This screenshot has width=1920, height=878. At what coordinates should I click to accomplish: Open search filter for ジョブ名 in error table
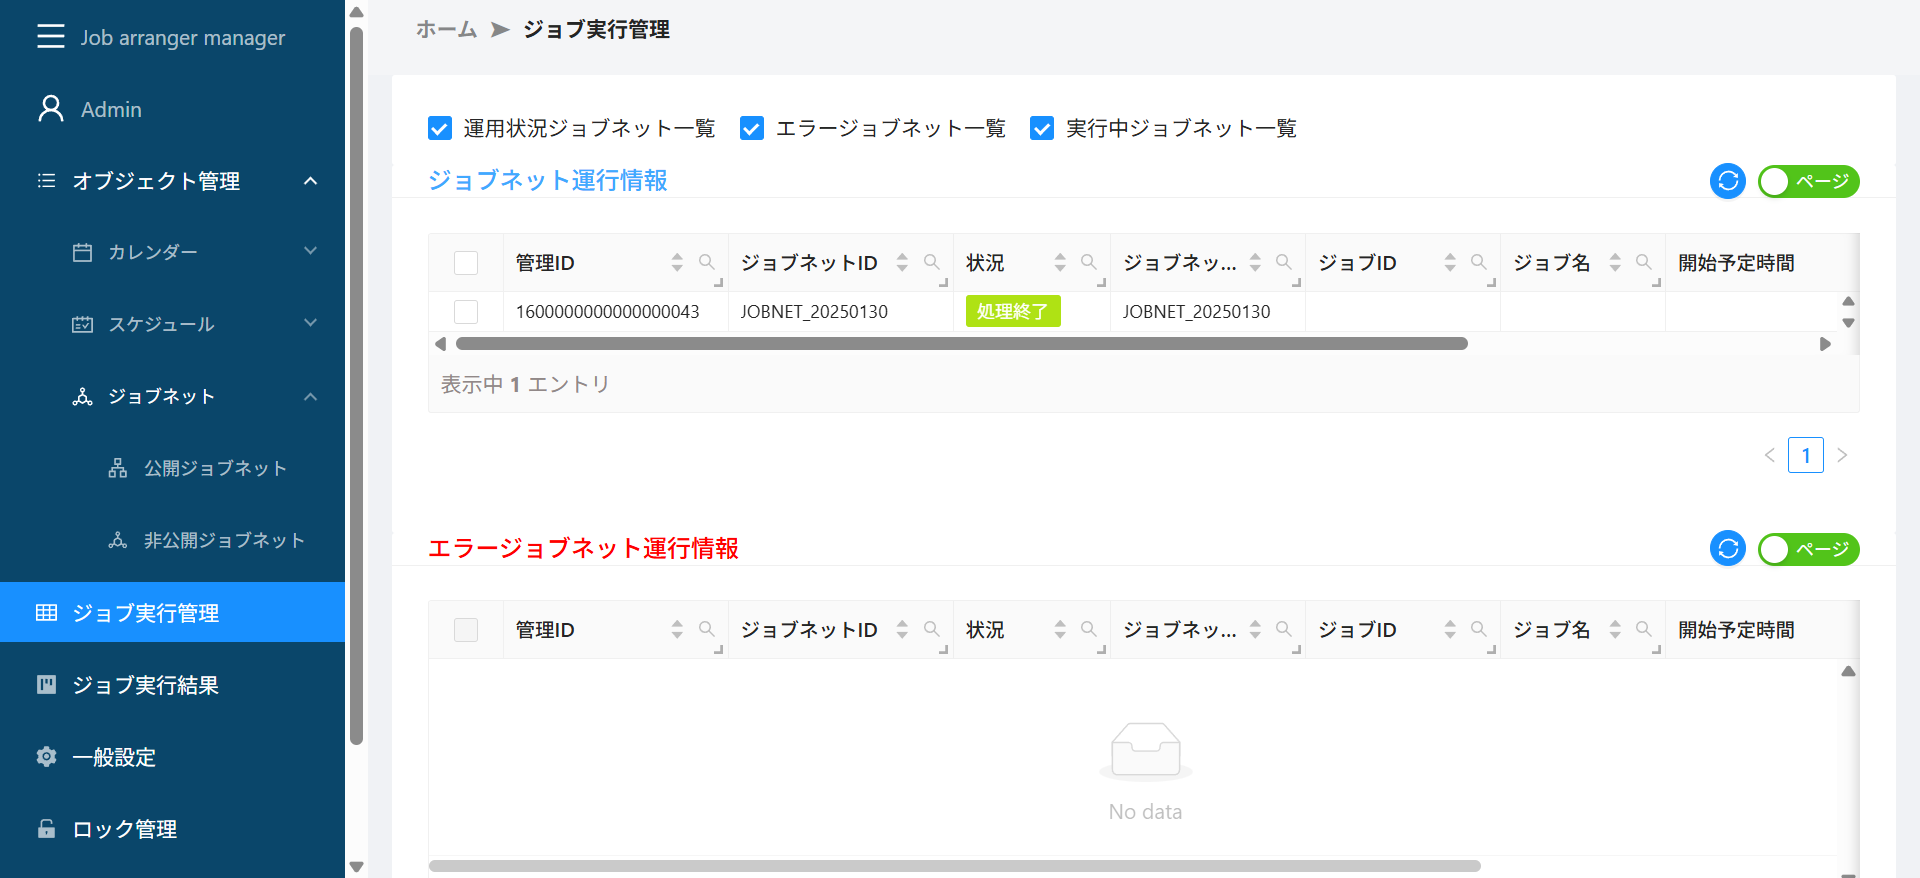click(x=1643, y=629)
